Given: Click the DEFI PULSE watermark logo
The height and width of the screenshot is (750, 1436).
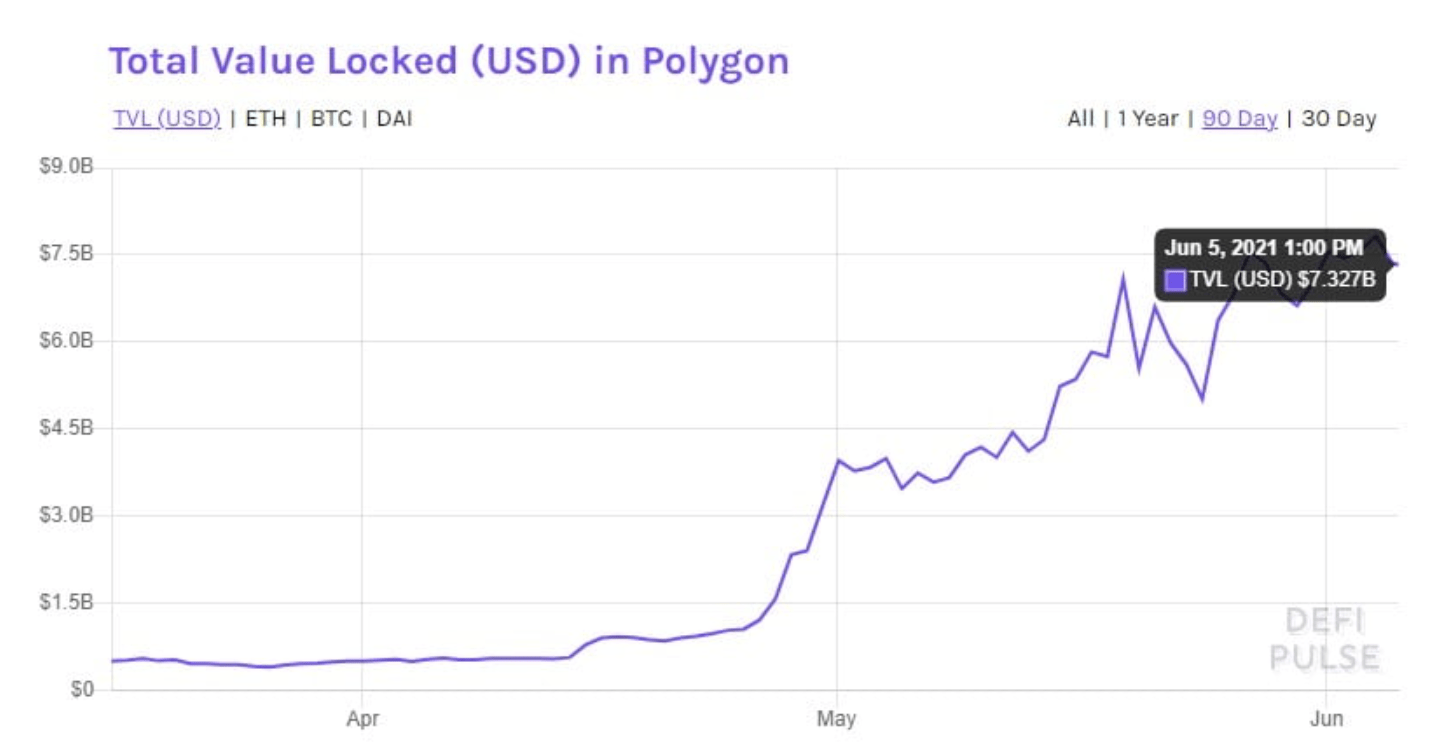Looking at the screenshot, I should 1325,639.
